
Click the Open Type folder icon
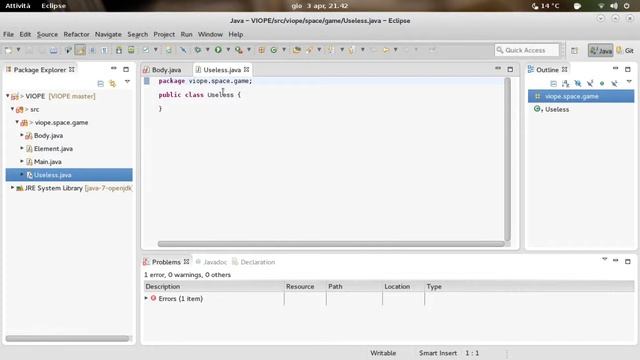click(x=297, y=50)
